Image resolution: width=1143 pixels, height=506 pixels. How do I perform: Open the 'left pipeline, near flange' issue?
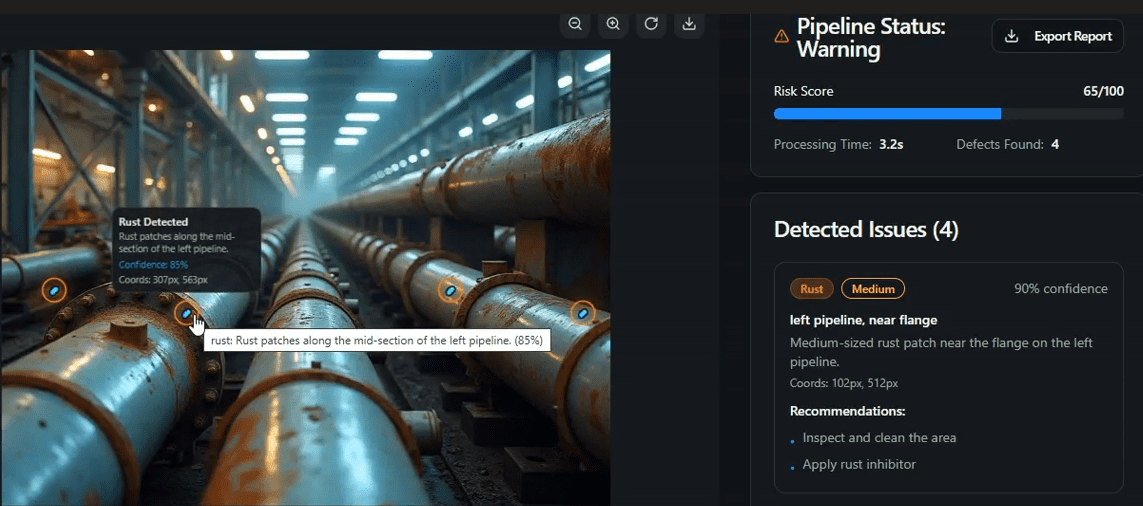(x=863, y=320)
